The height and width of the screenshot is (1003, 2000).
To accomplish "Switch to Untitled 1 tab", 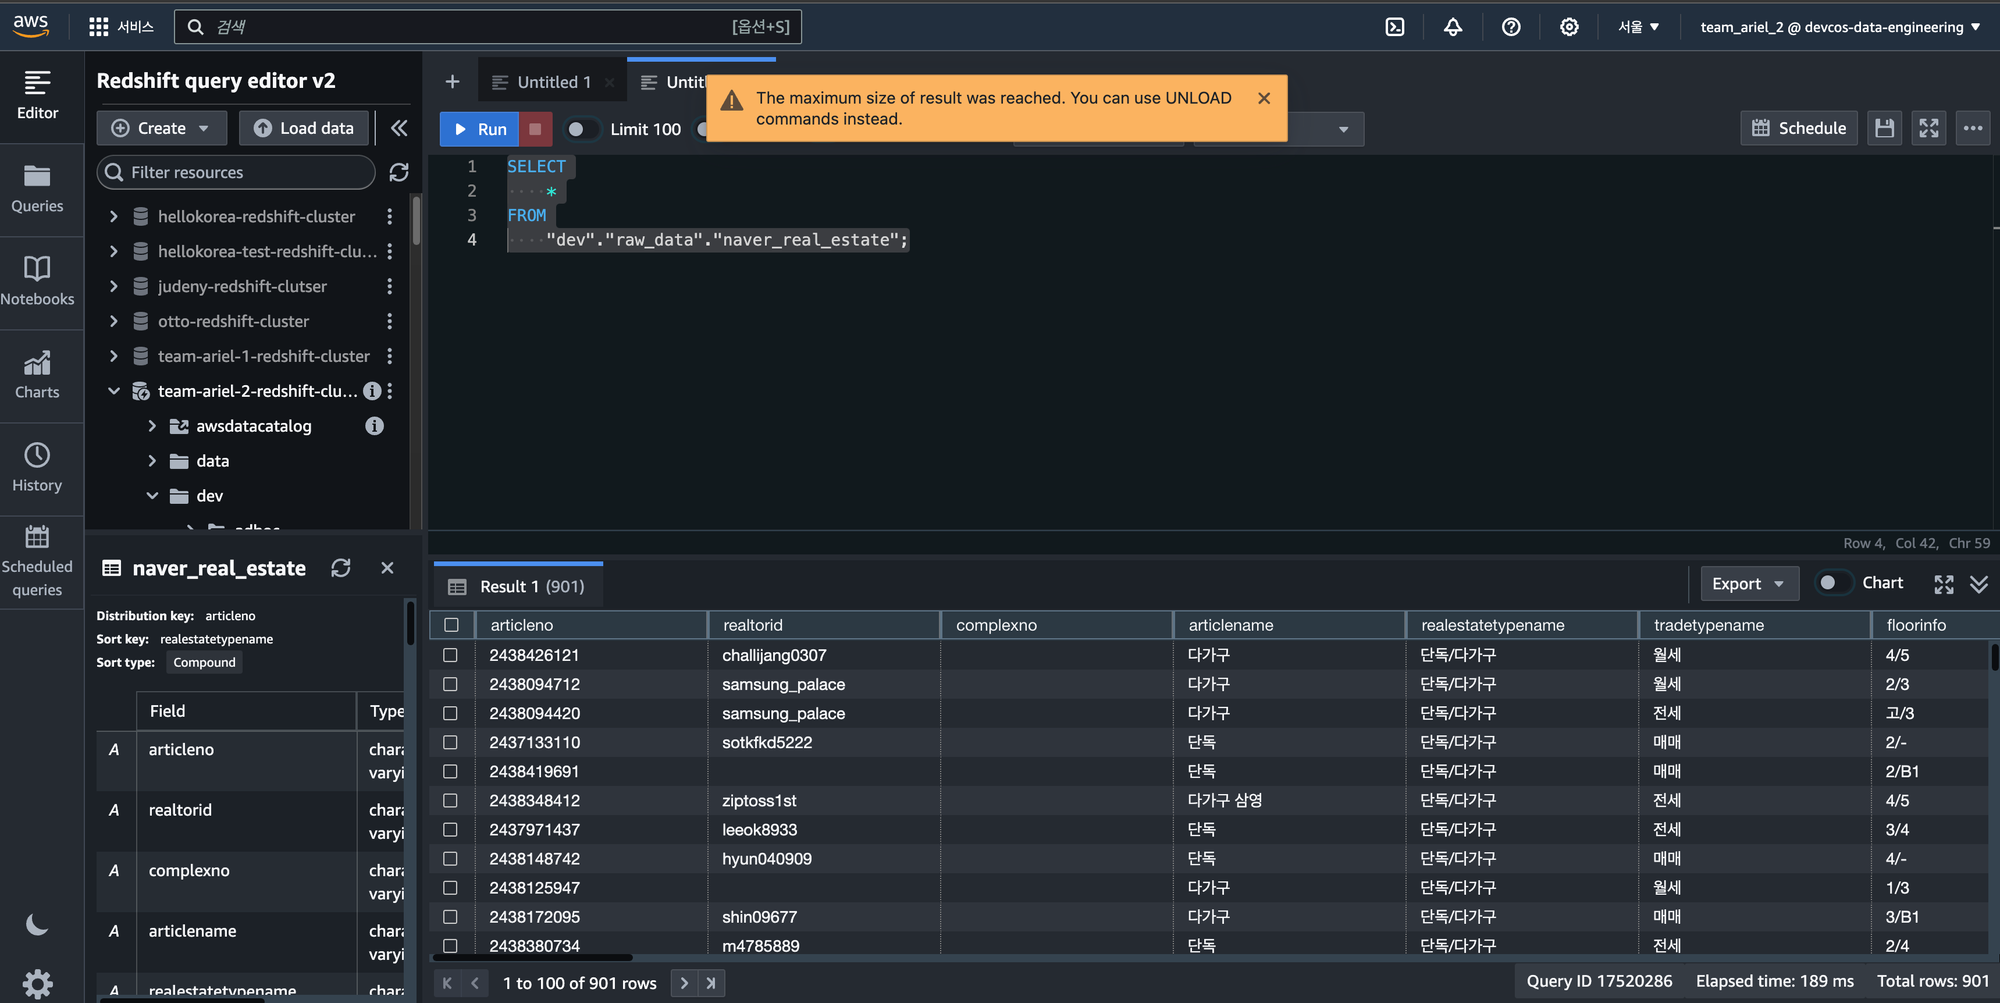I will 554,82.
